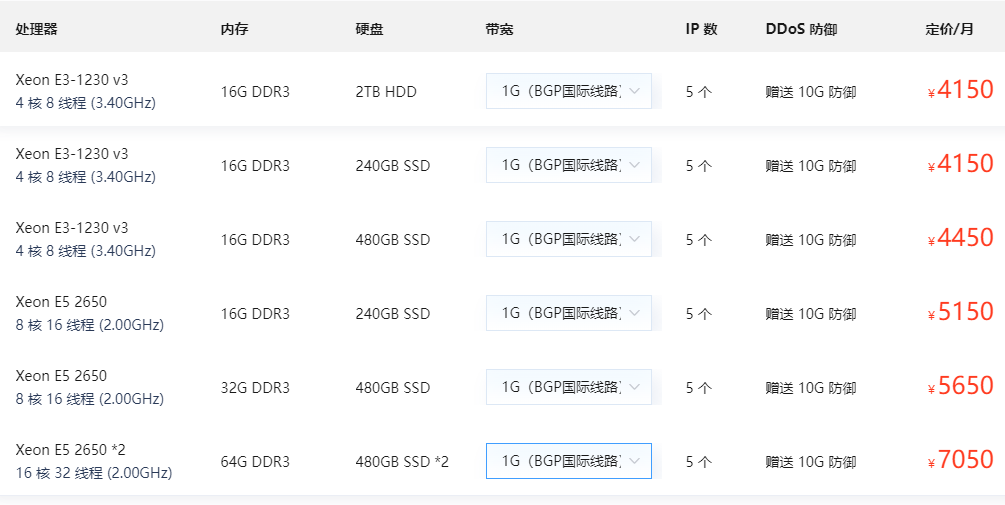
Task: Expand bandwidth dropdown in the 32G DDR3 row
Action: pos(569,387)
